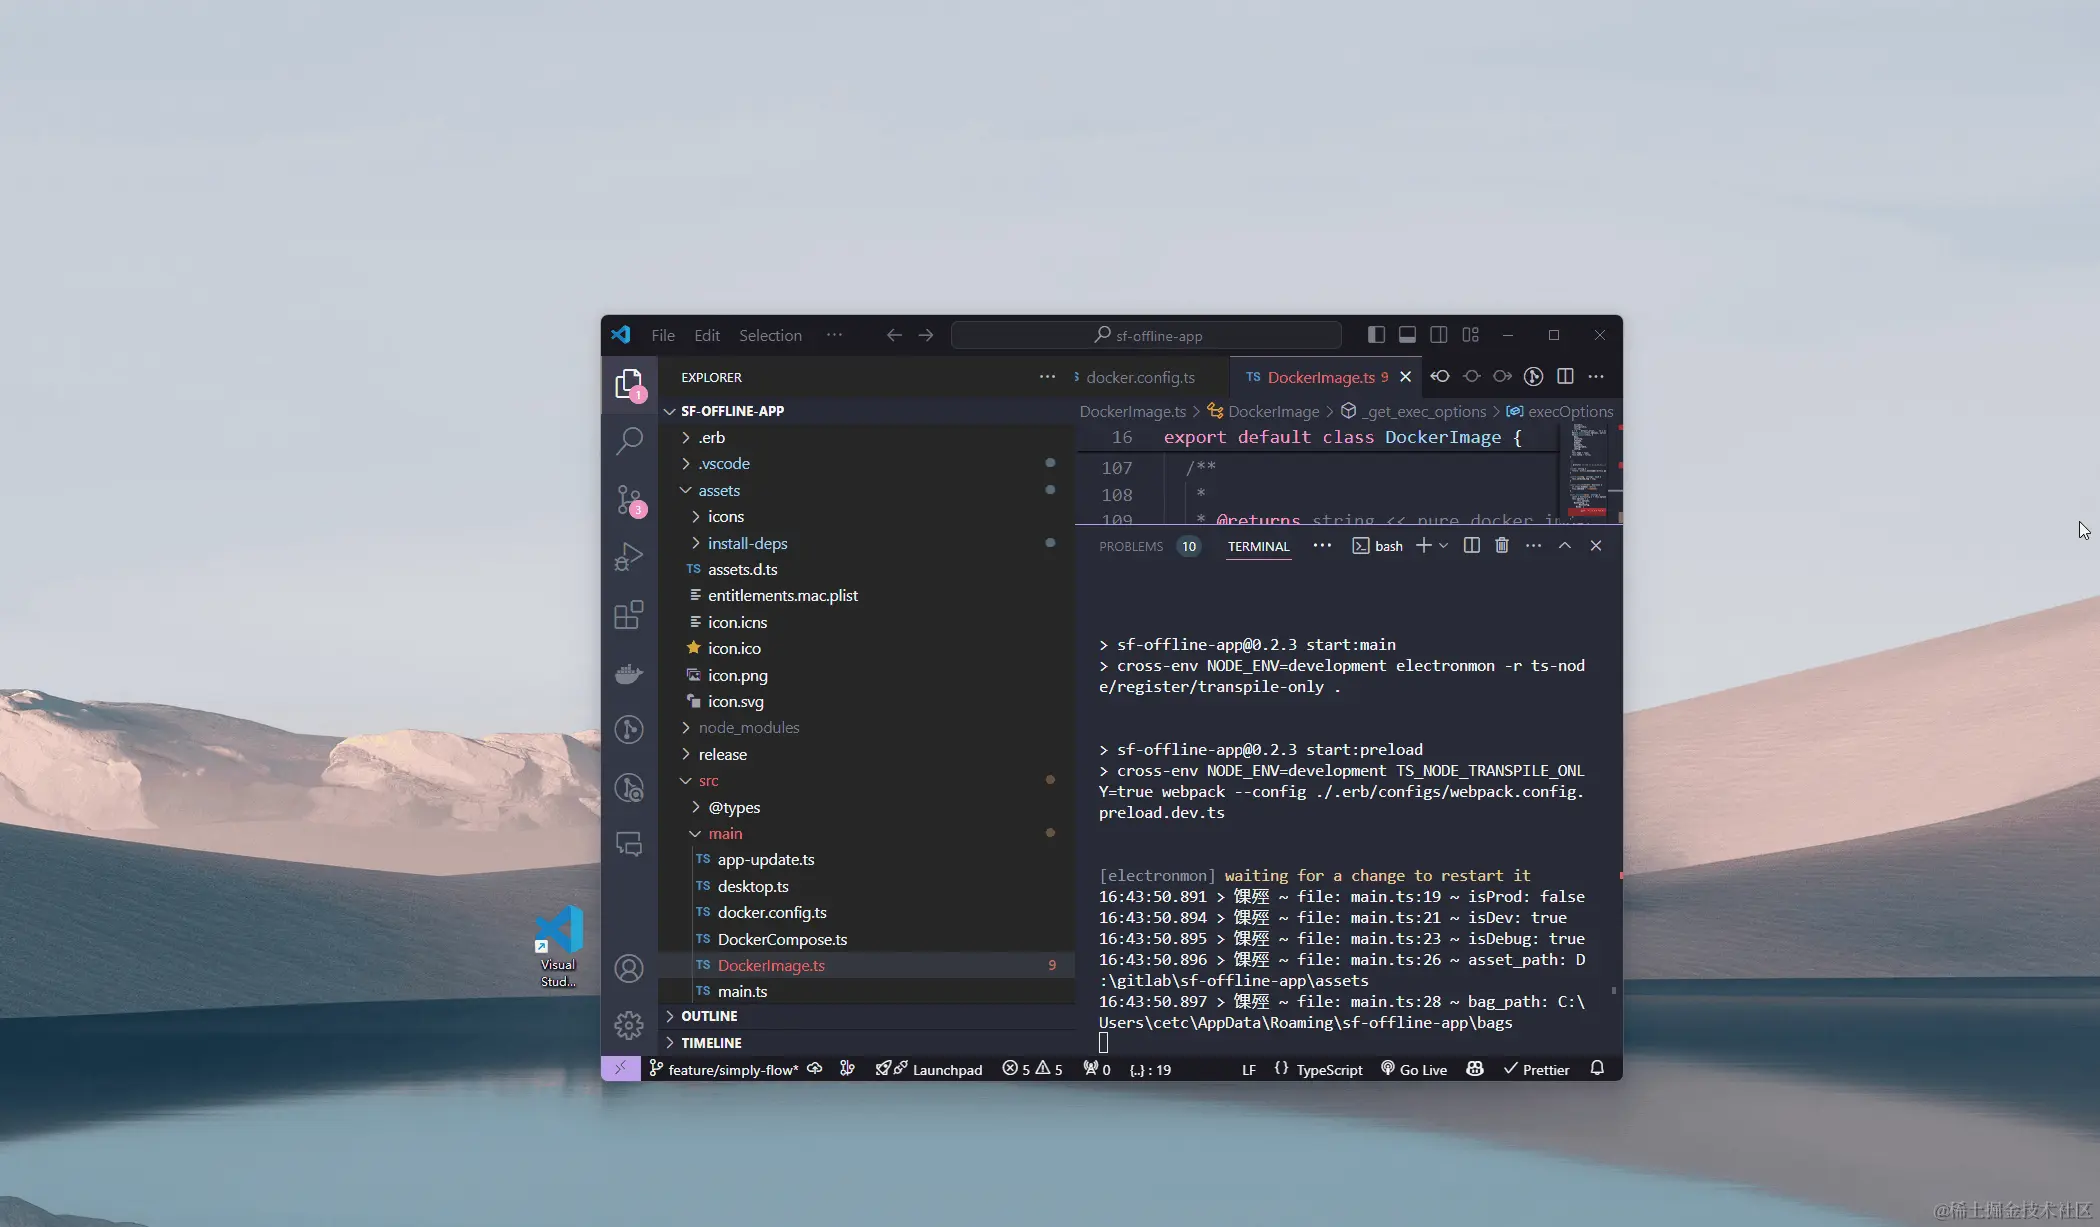This screenshot has width=2100, height=1227.
Task: Close the DockerImage.ts tab
Action: [1405, 377]
